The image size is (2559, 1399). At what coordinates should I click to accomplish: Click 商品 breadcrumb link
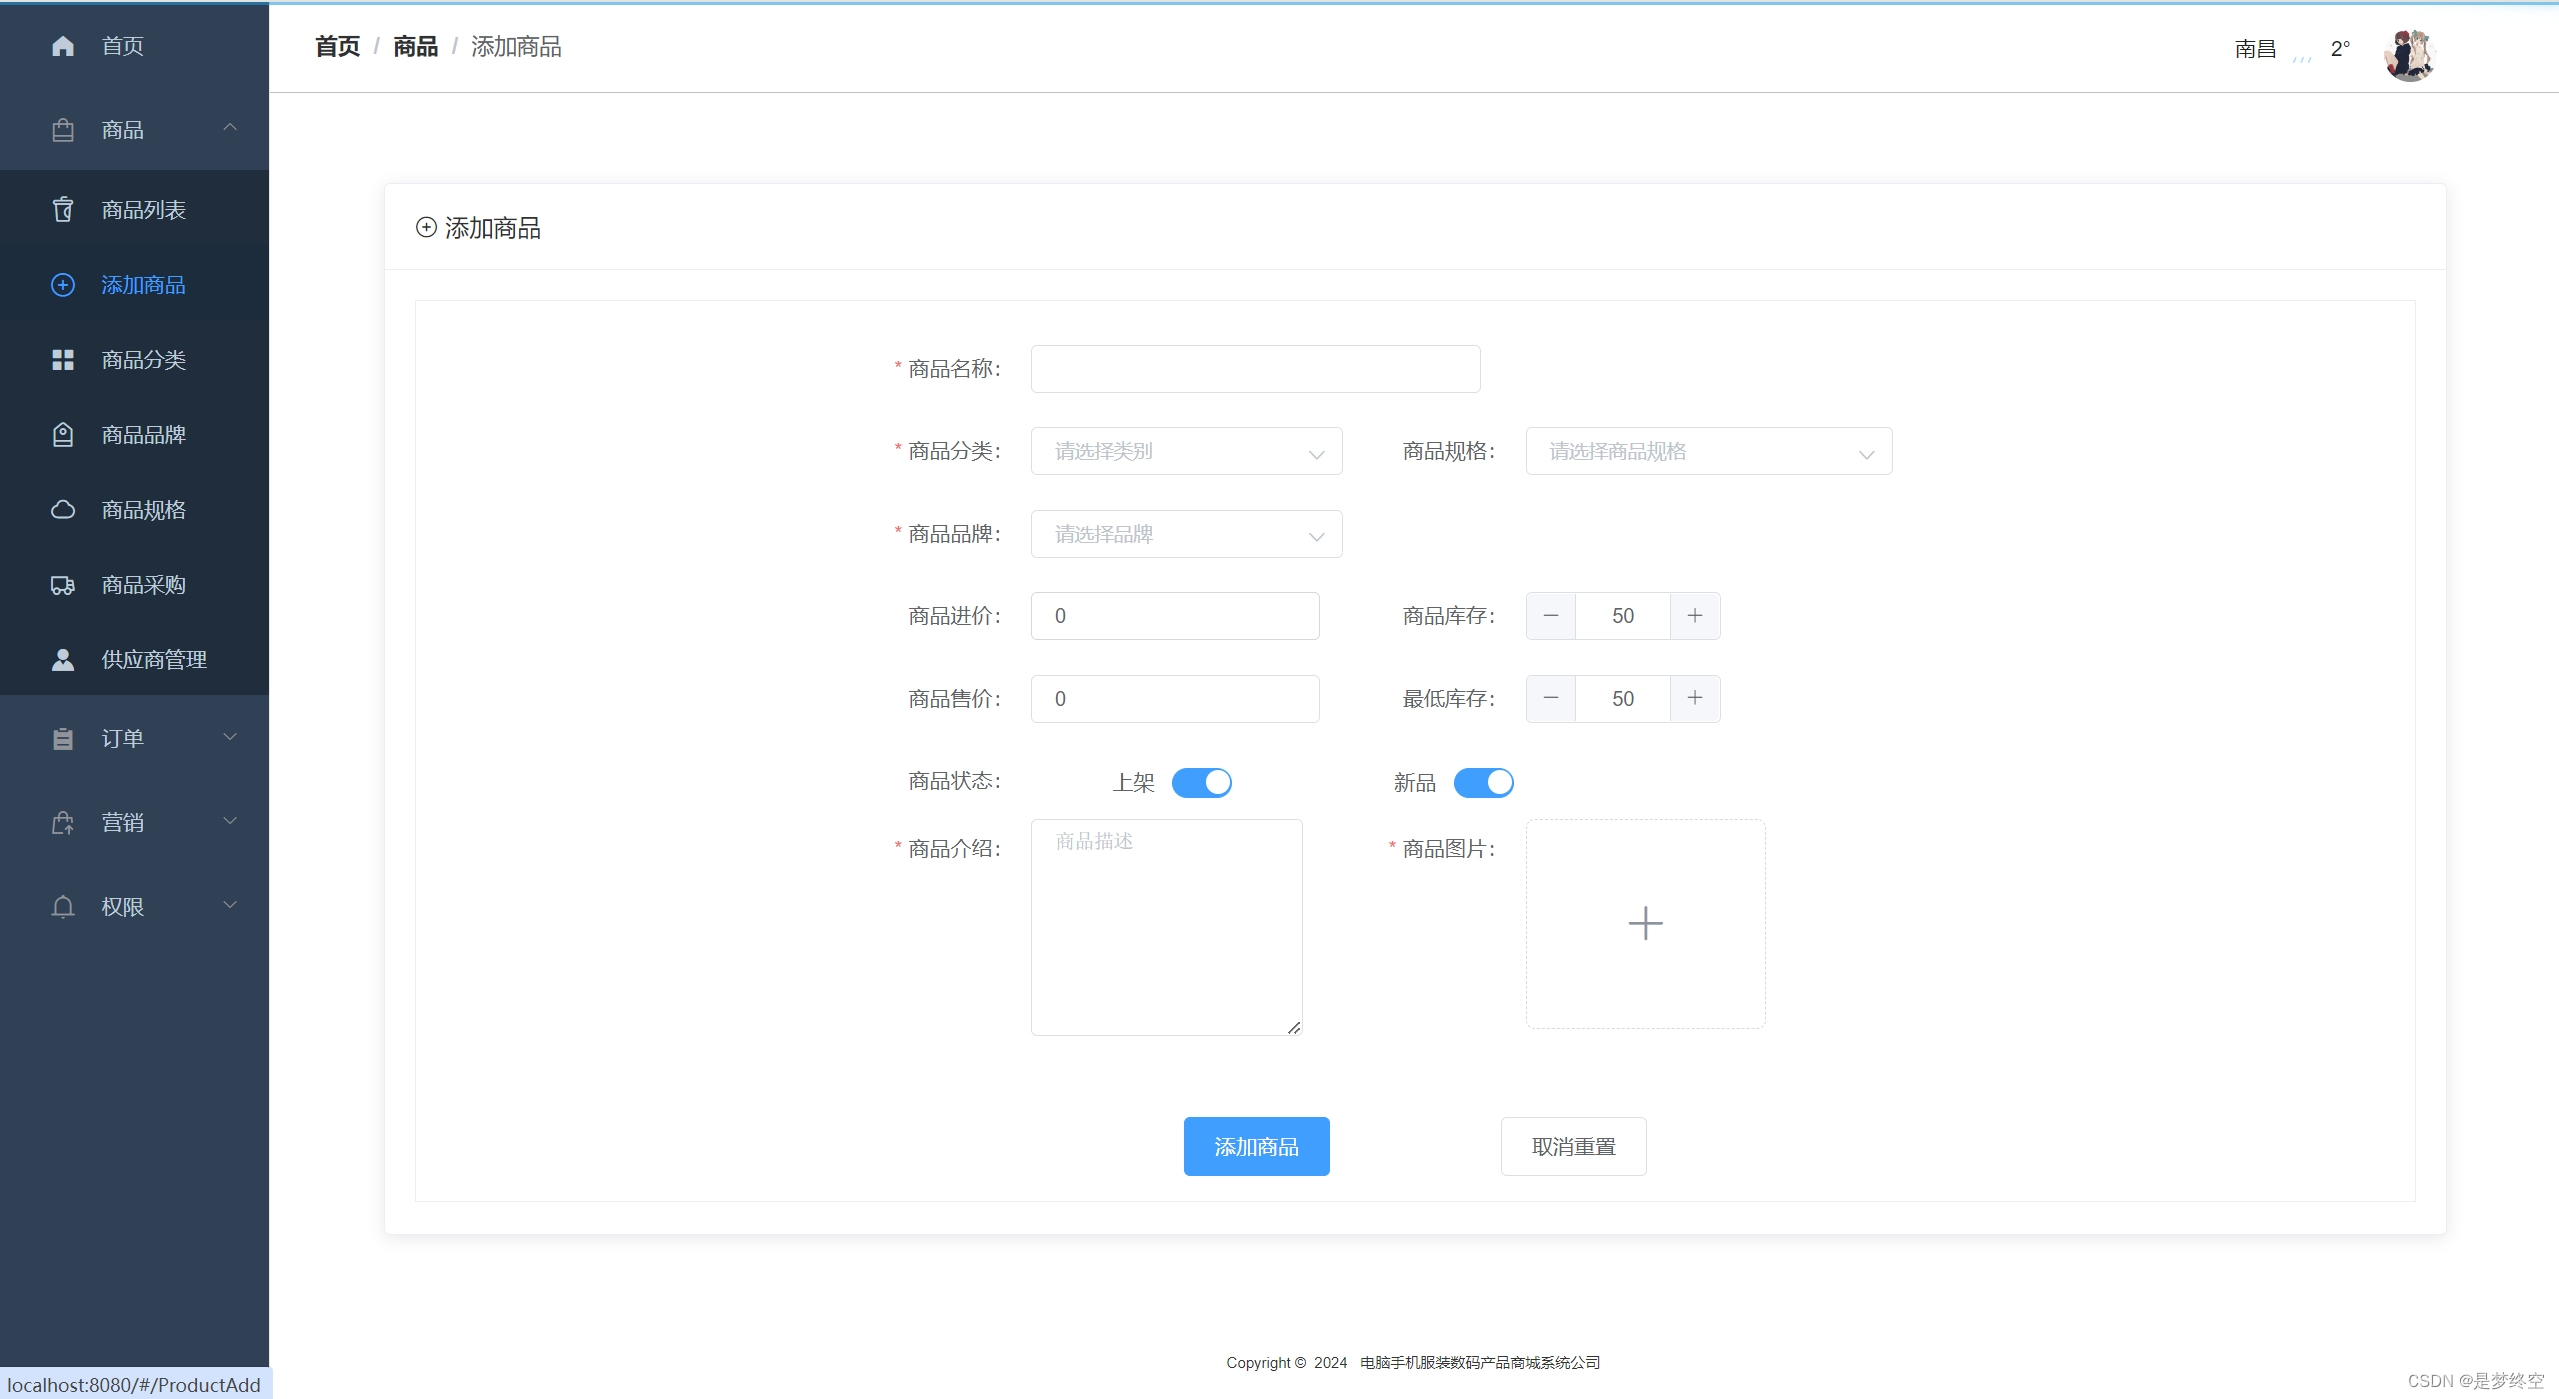point(415,47)
